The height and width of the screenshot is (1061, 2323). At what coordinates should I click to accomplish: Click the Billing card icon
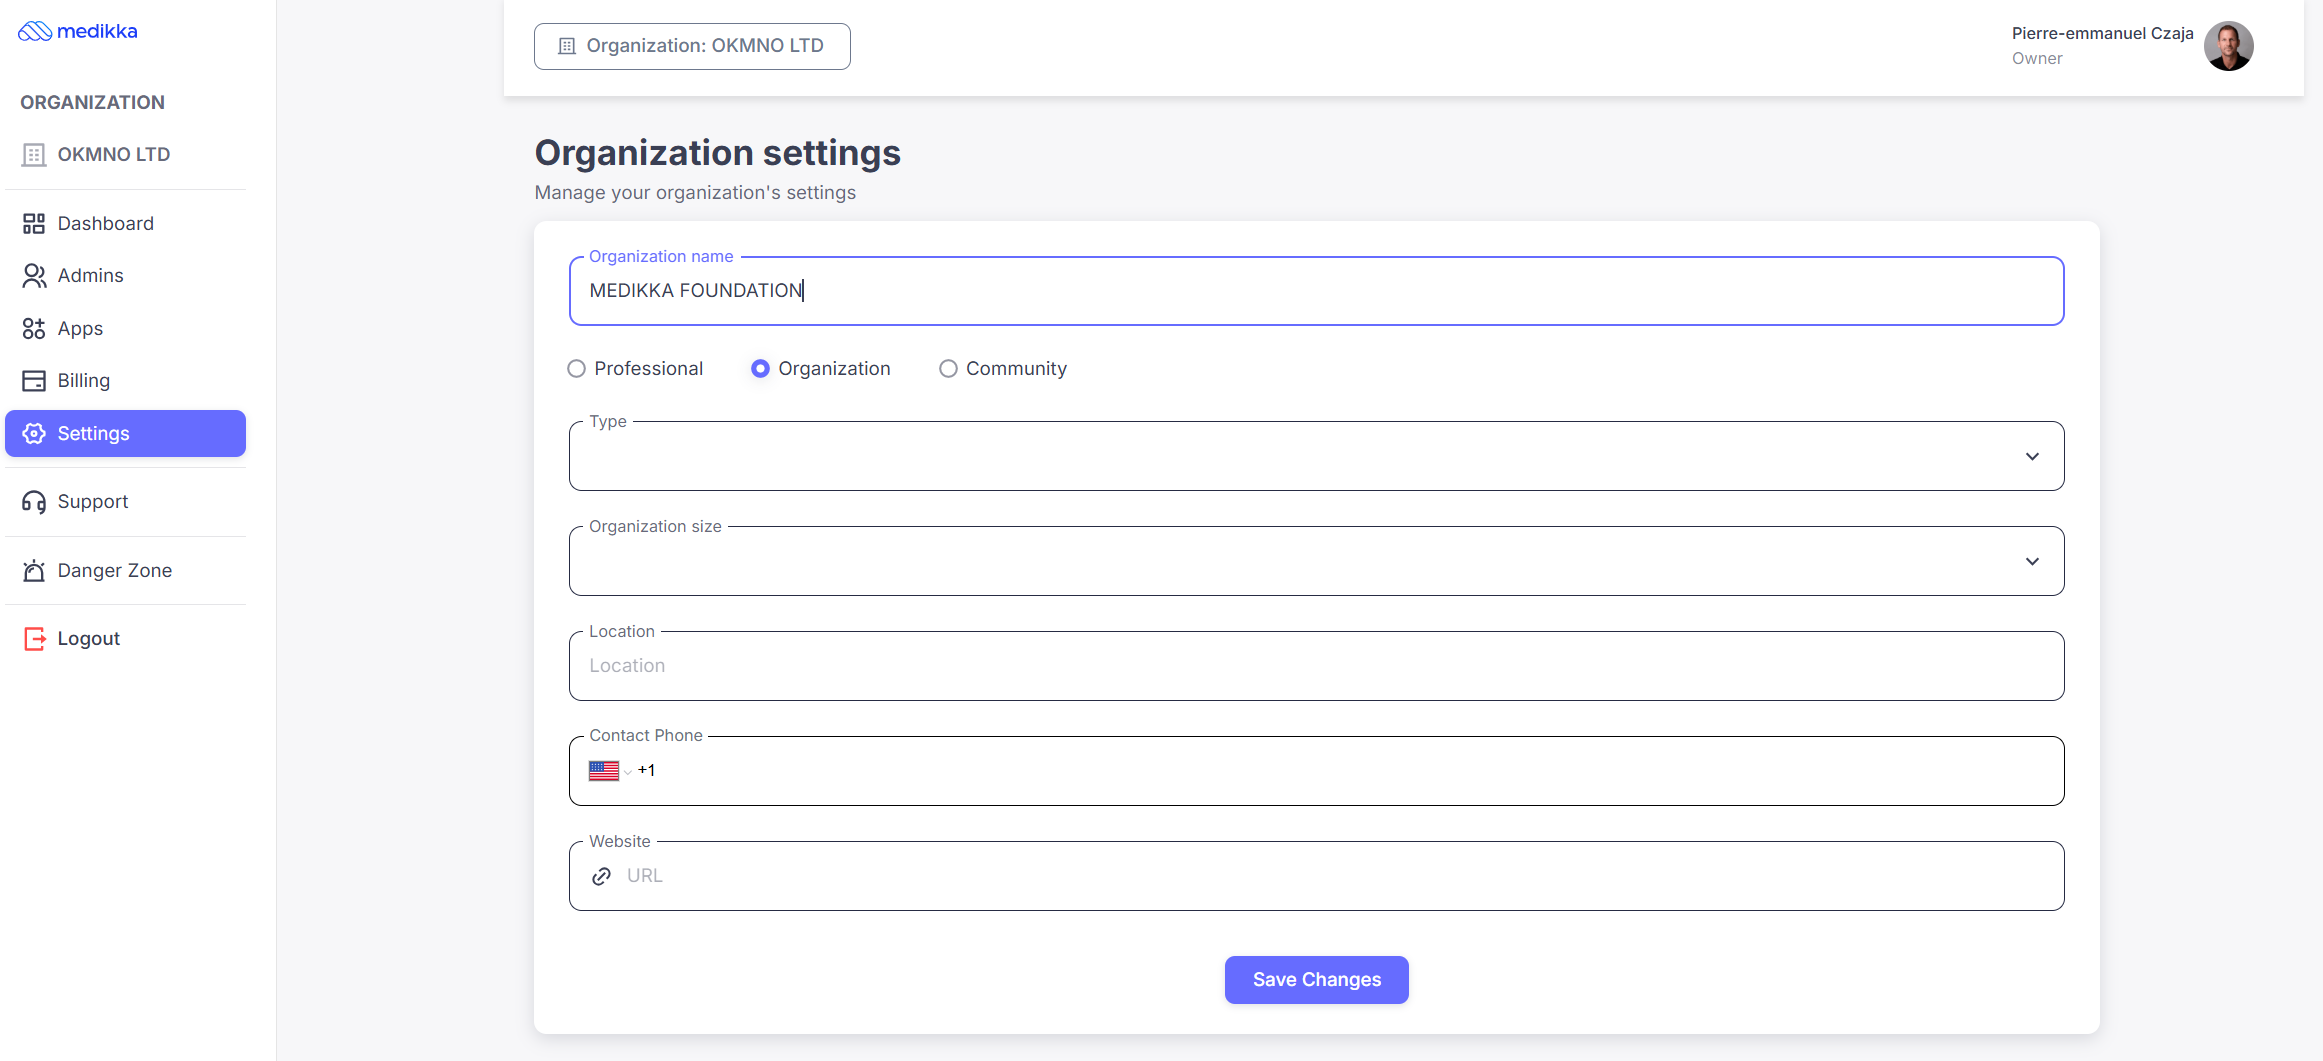tap(34, 381)
